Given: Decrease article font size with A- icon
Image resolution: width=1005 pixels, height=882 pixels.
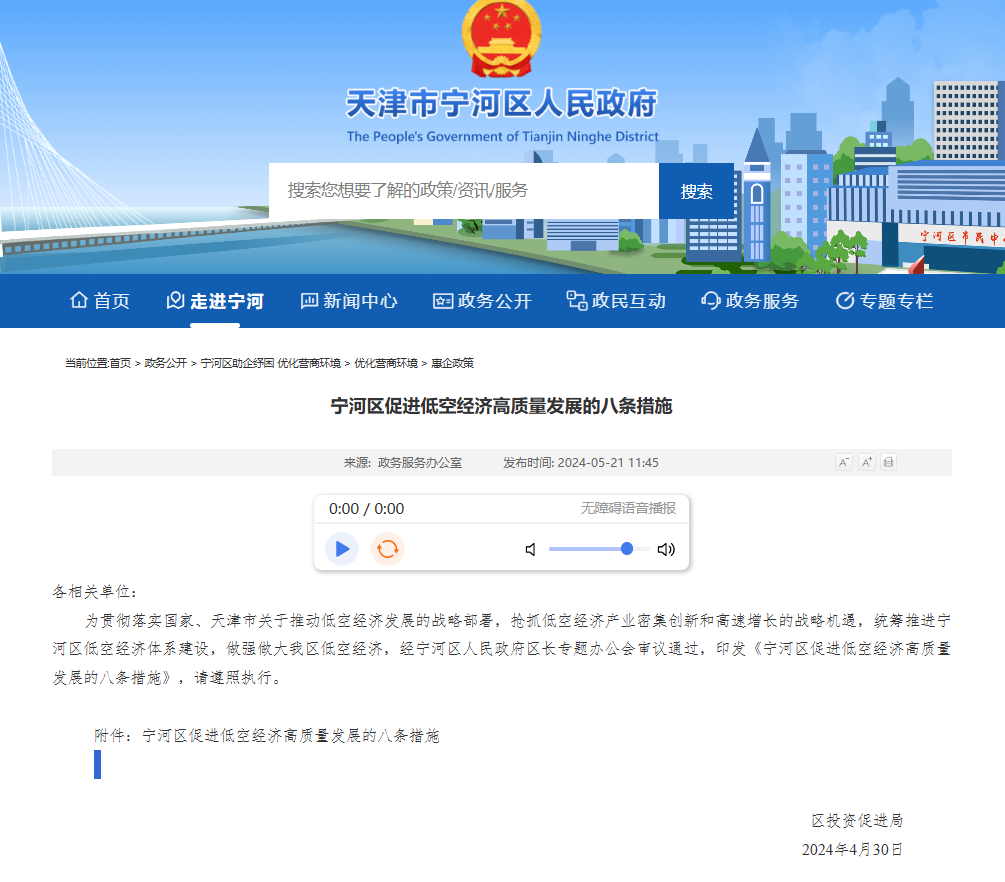Looking at the screenshot, I should (x=844, y=461).
